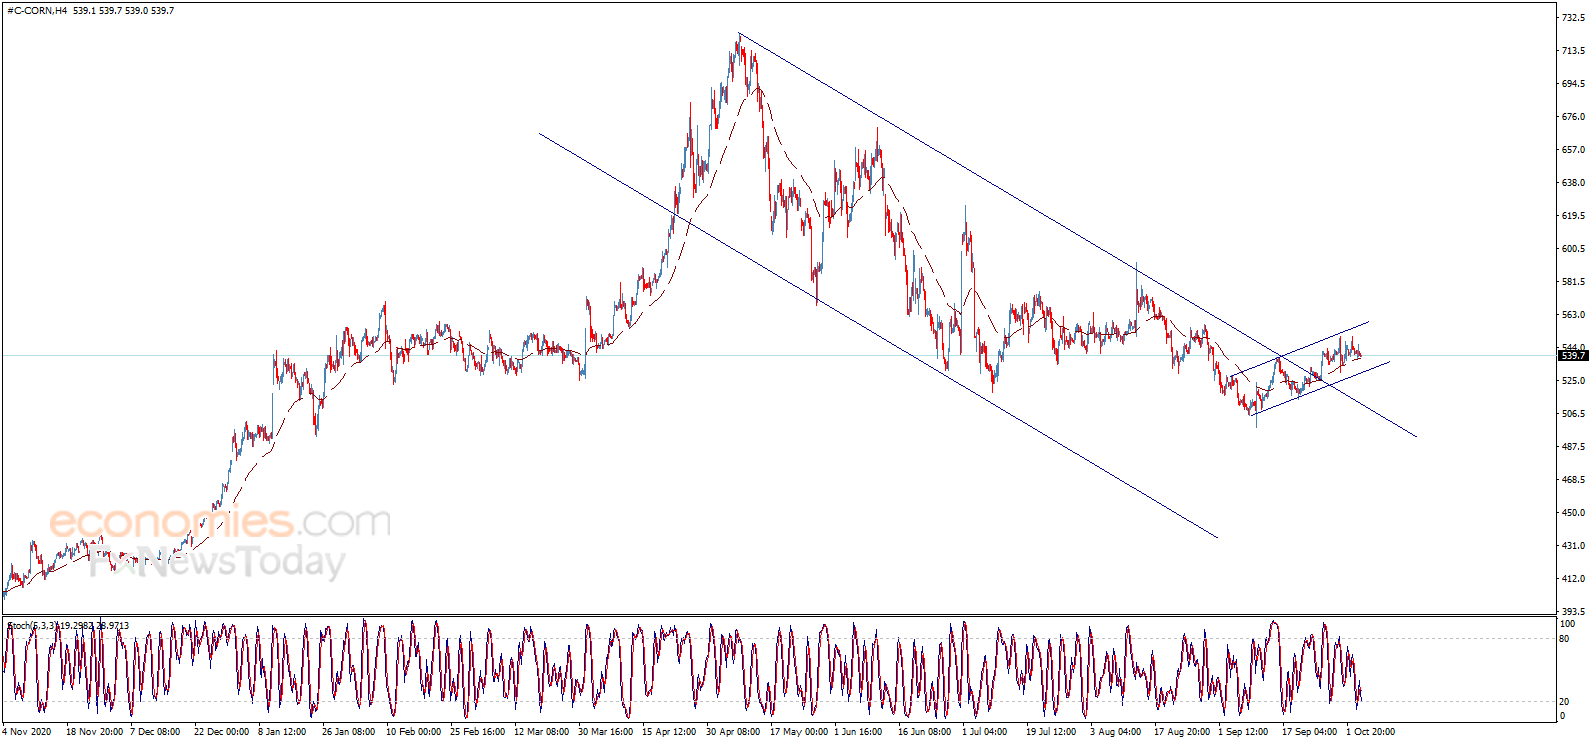This screenshot has height=743, width=1596.
Task: Click the 12 Mar 08:00 time label
Action: (x=541, y=731)
